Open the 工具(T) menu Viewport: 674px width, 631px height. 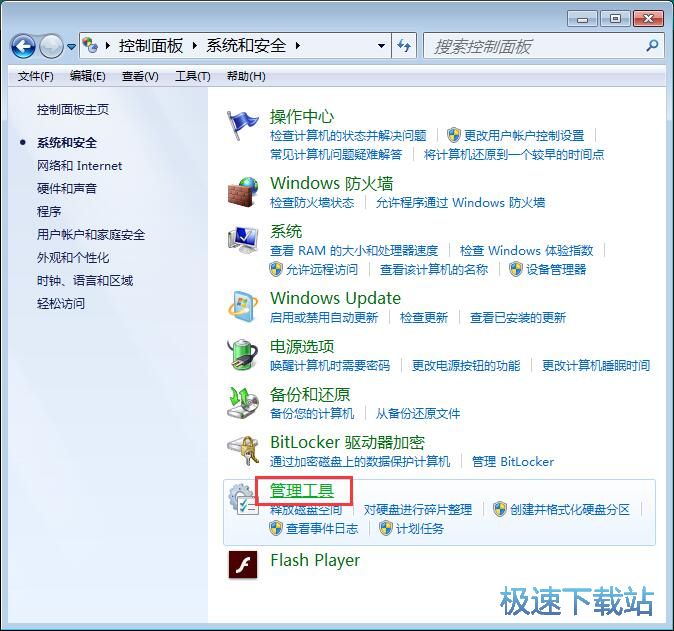193,77
